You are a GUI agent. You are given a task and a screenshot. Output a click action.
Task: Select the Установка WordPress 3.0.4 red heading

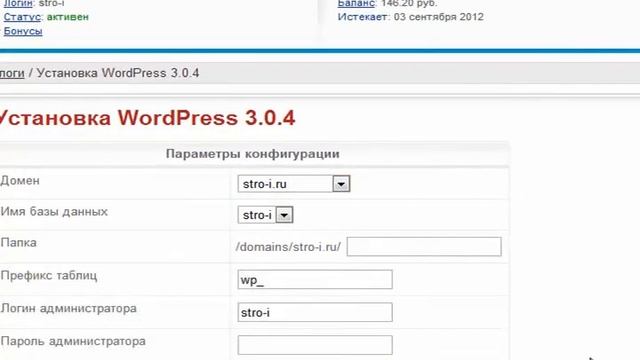click(x=147, y=118)
